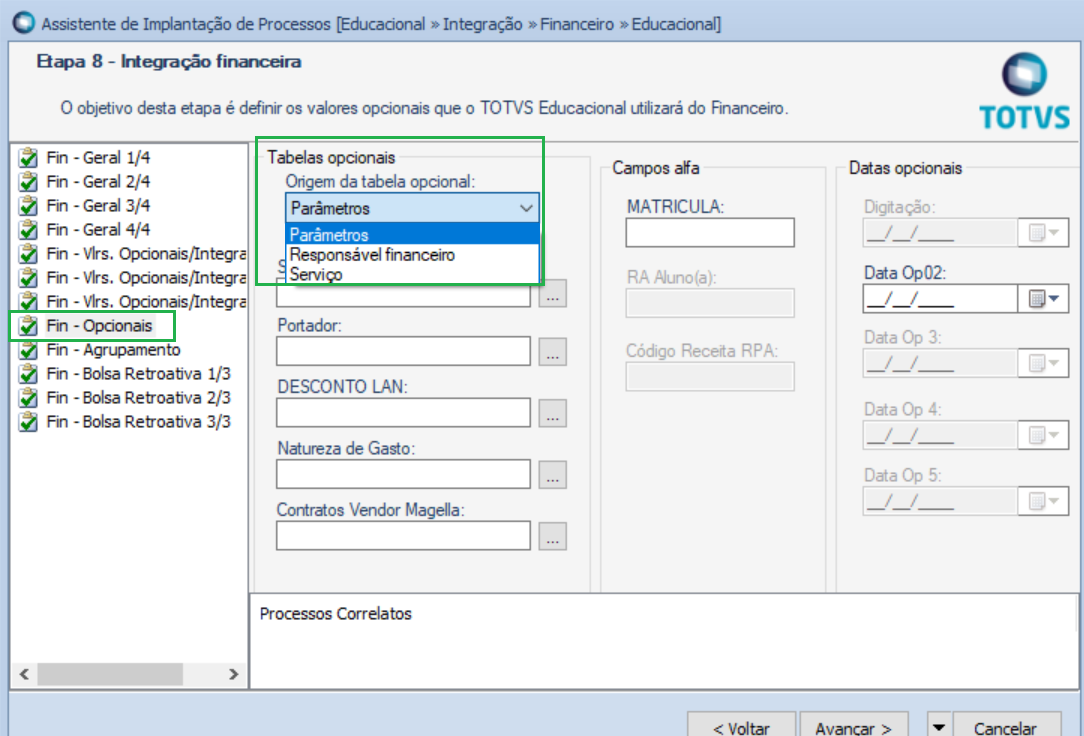The width and height of the screenshot is (1084, 736).
Task: Select Fin - Geral 2/4 step
Action: 98,182
